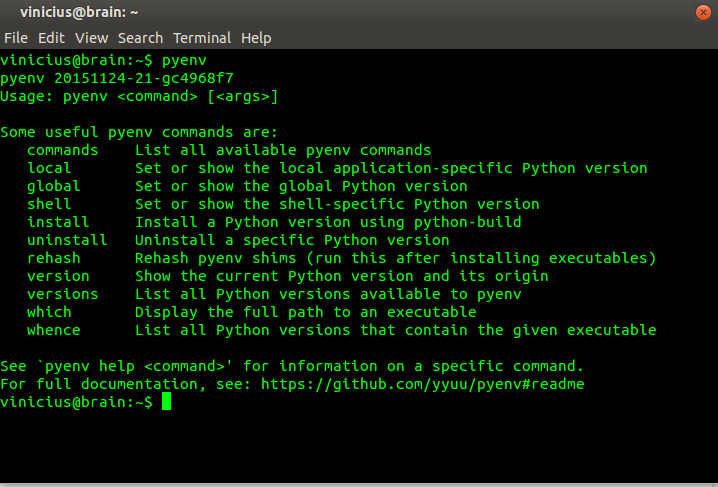
Task: Click the green terminal cursor block
Action: click(x=167, y=402)
